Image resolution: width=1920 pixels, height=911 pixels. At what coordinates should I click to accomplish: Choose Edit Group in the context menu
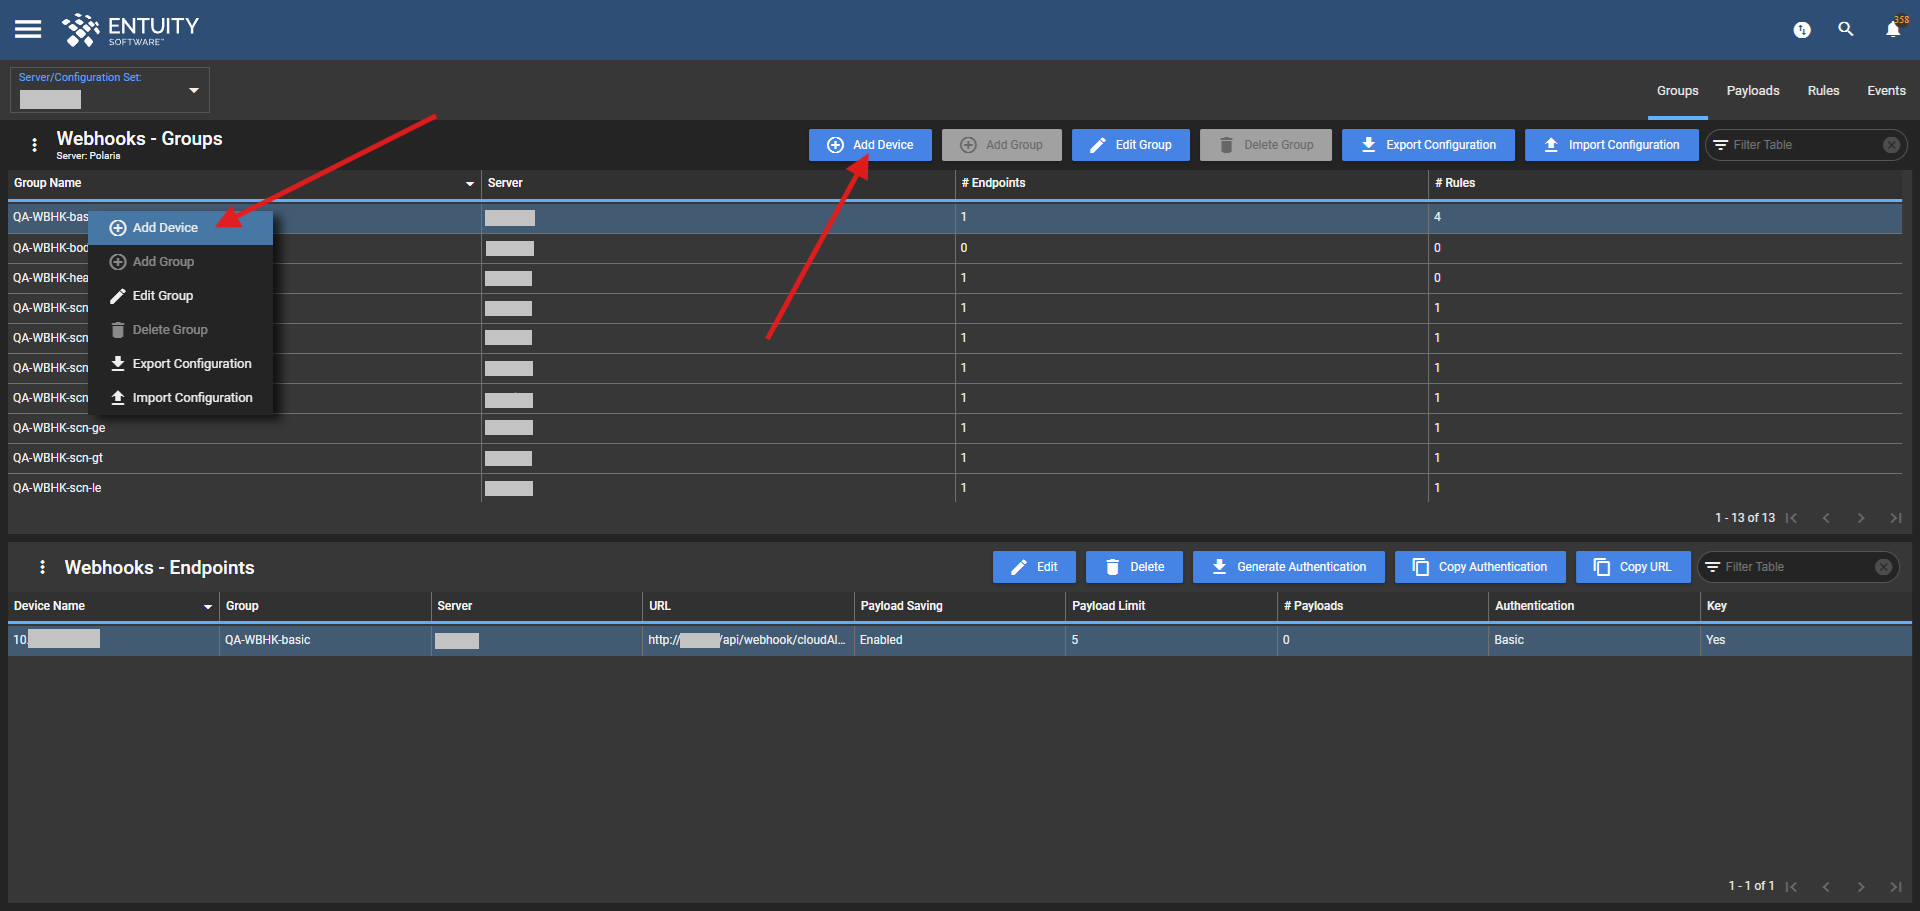point(180,296)
